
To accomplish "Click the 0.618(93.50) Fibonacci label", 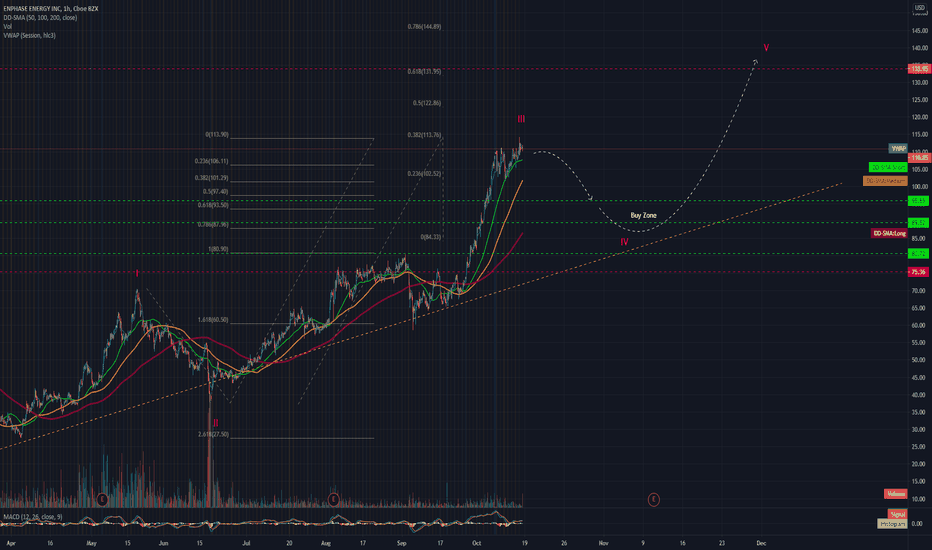I will (x=213, y=205).
